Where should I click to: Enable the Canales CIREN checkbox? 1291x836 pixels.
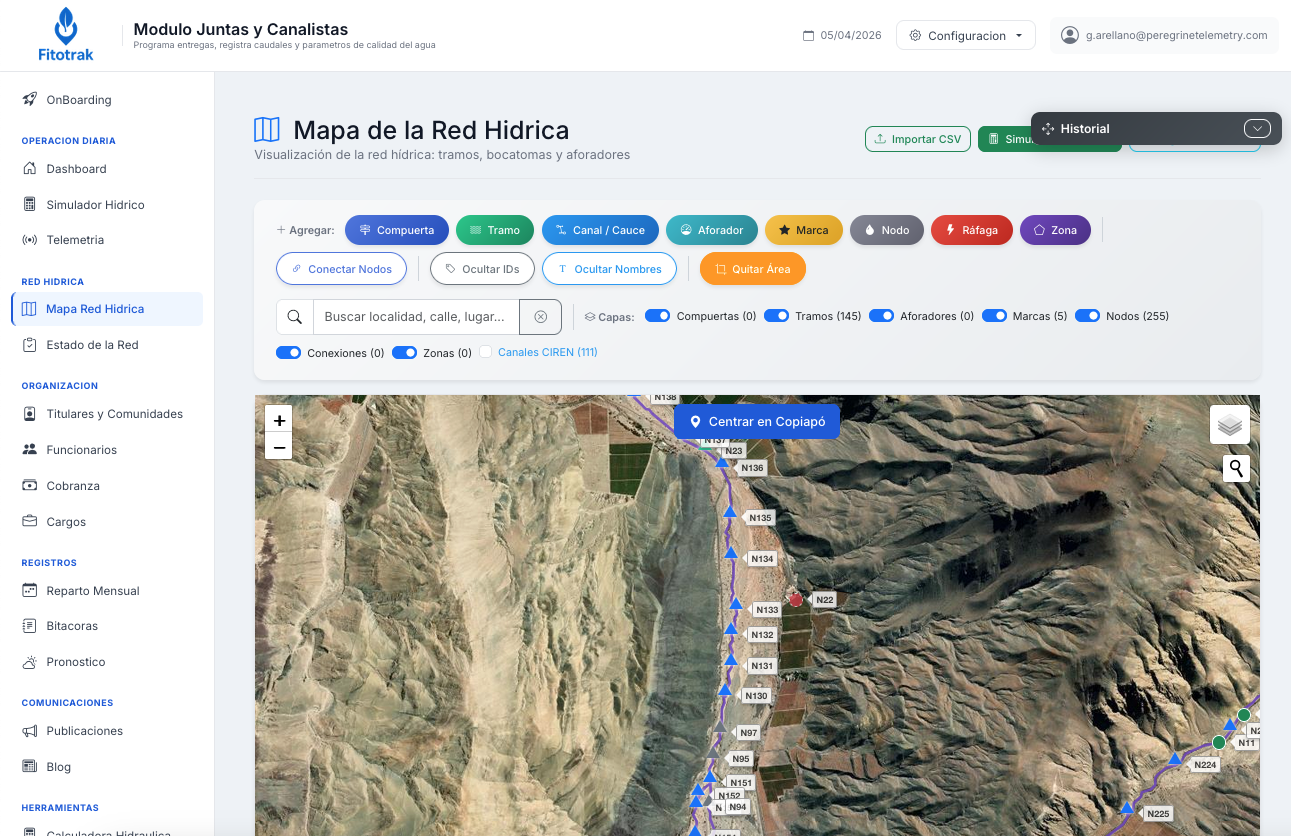pos(485,352)
